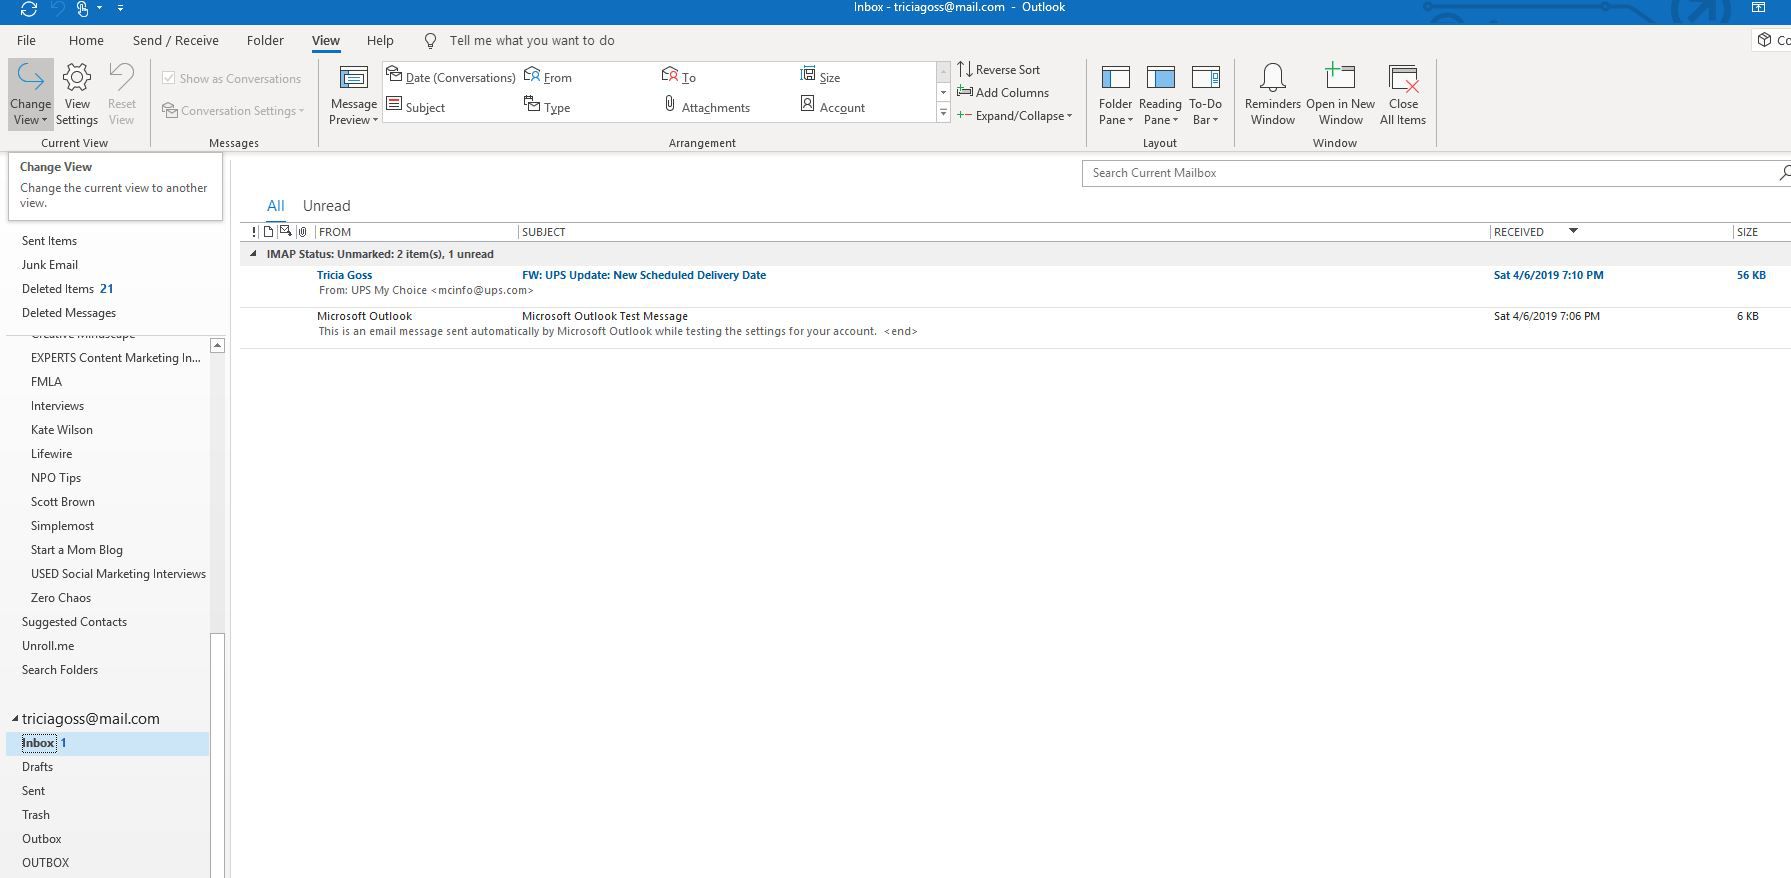The width and height of the screenshot is (1791, 878).
Task: Open the Reading Pane menu
Action: point(1160,96)
